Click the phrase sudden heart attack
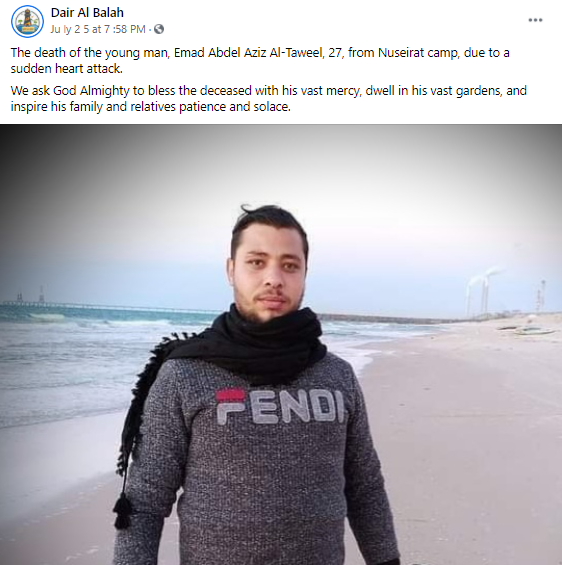562x565 pixels. pyautogui.click(x=67, y=68)
